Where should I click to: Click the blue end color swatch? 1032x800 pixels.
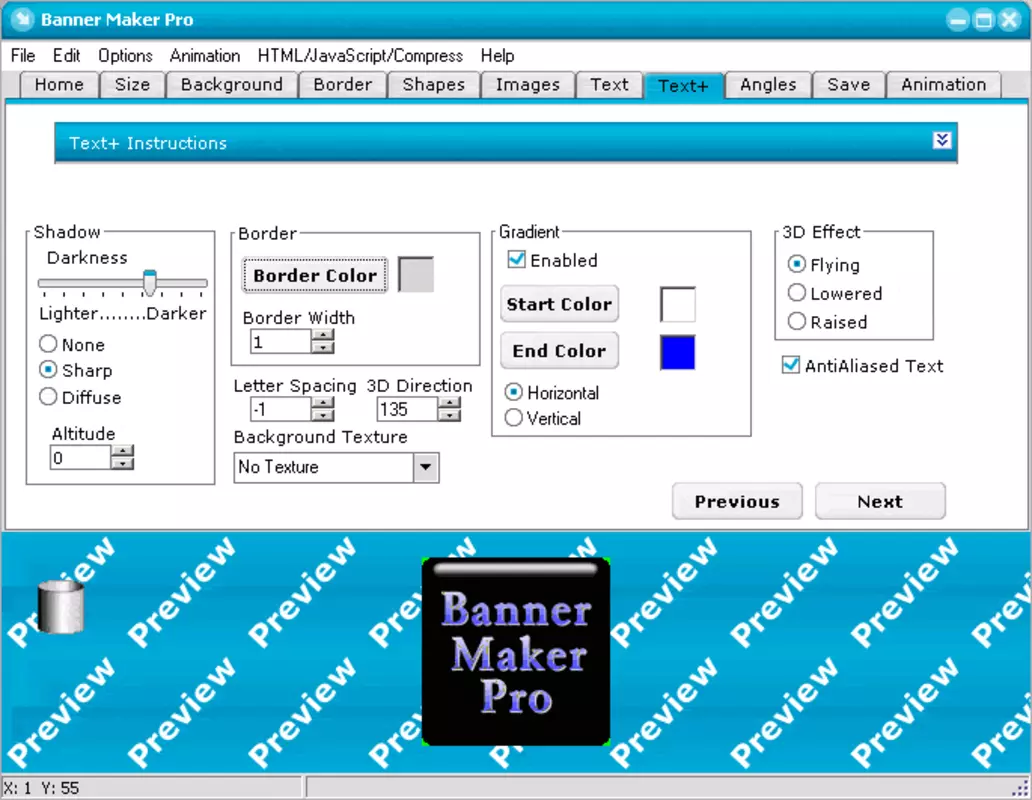(x=678, y=352)
